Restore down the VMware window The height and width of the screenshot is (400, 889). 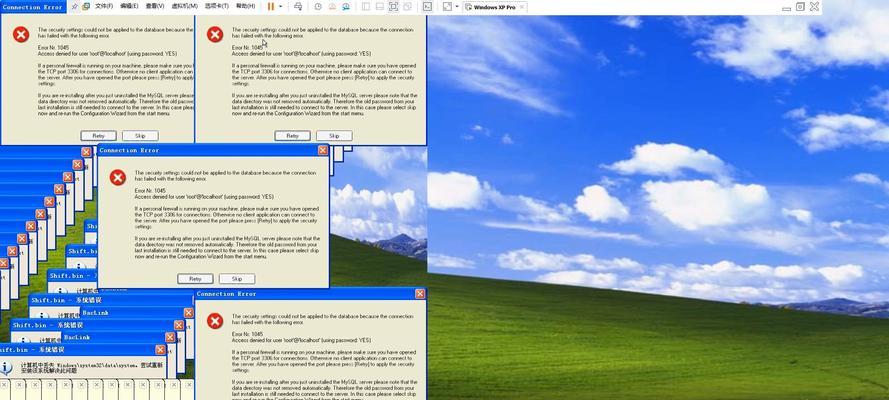point(800,7)
